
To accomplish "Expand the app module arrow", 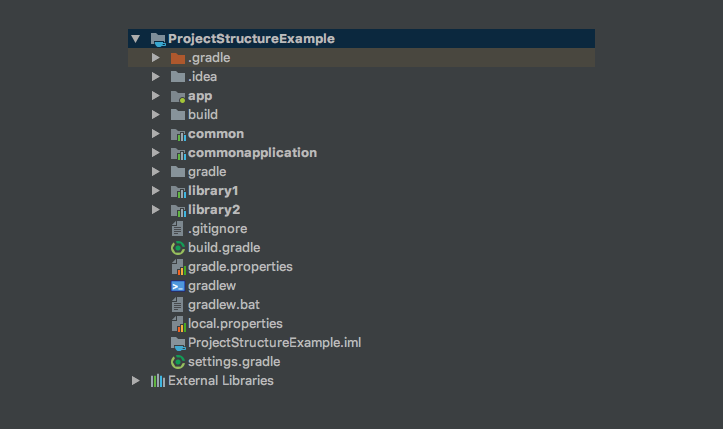I will pyautogui.click(x=156, y=95).
